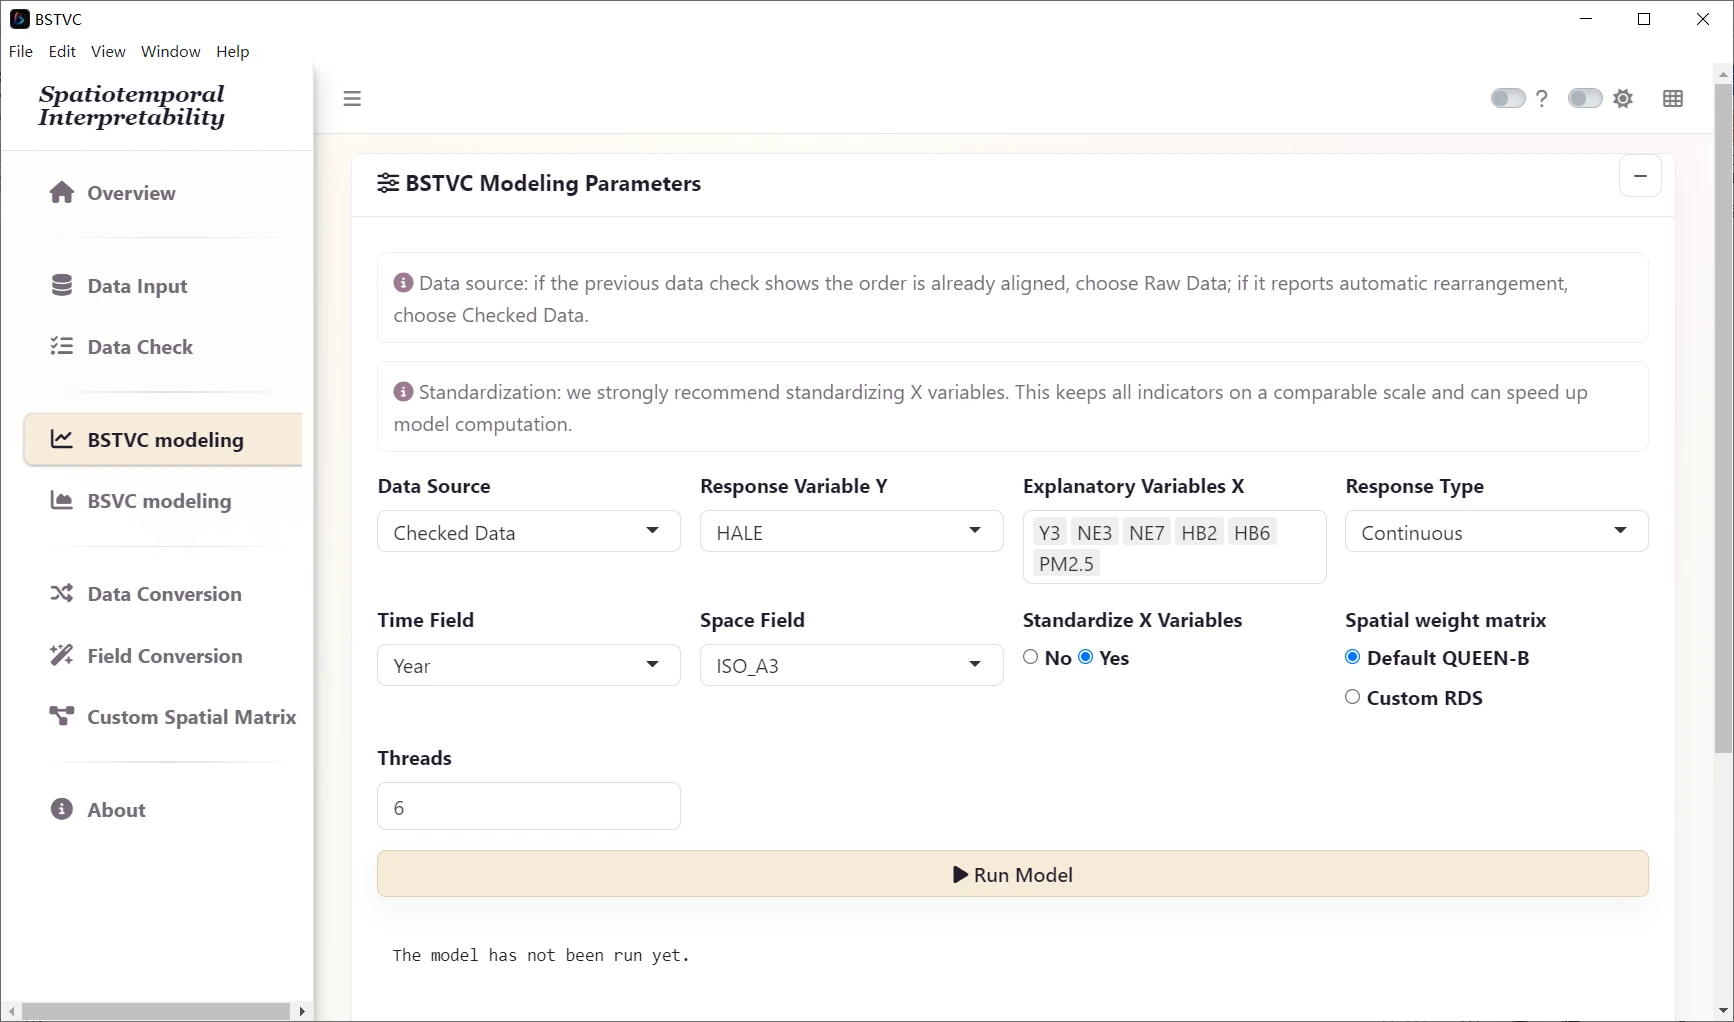Click the Data Check checklist icon
The image size is (1734, 1022).
point(62,346)
